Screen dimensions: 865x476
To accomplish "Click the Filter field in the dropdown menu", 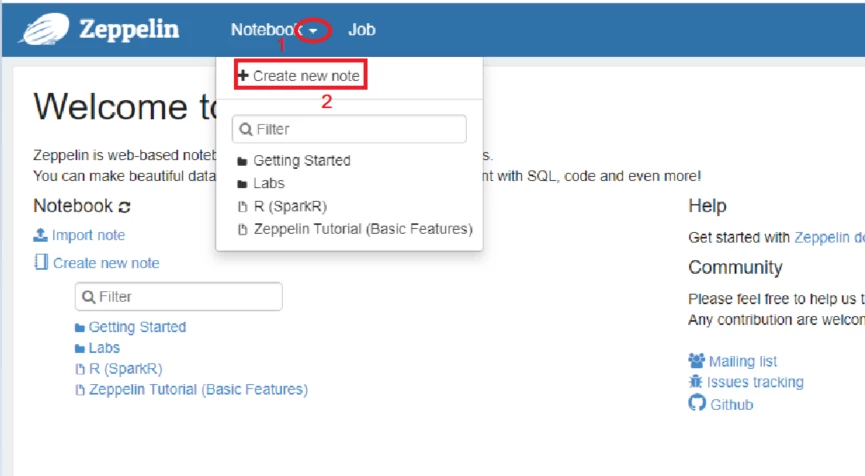I will coord(349,129).
